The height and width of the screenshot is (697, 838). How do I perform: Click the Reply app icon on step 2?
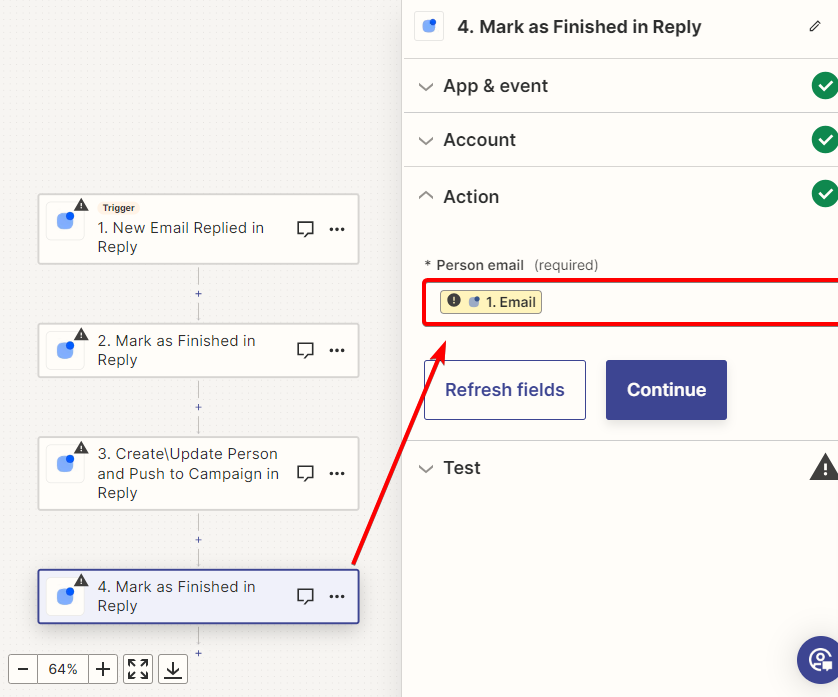(65, 351)
